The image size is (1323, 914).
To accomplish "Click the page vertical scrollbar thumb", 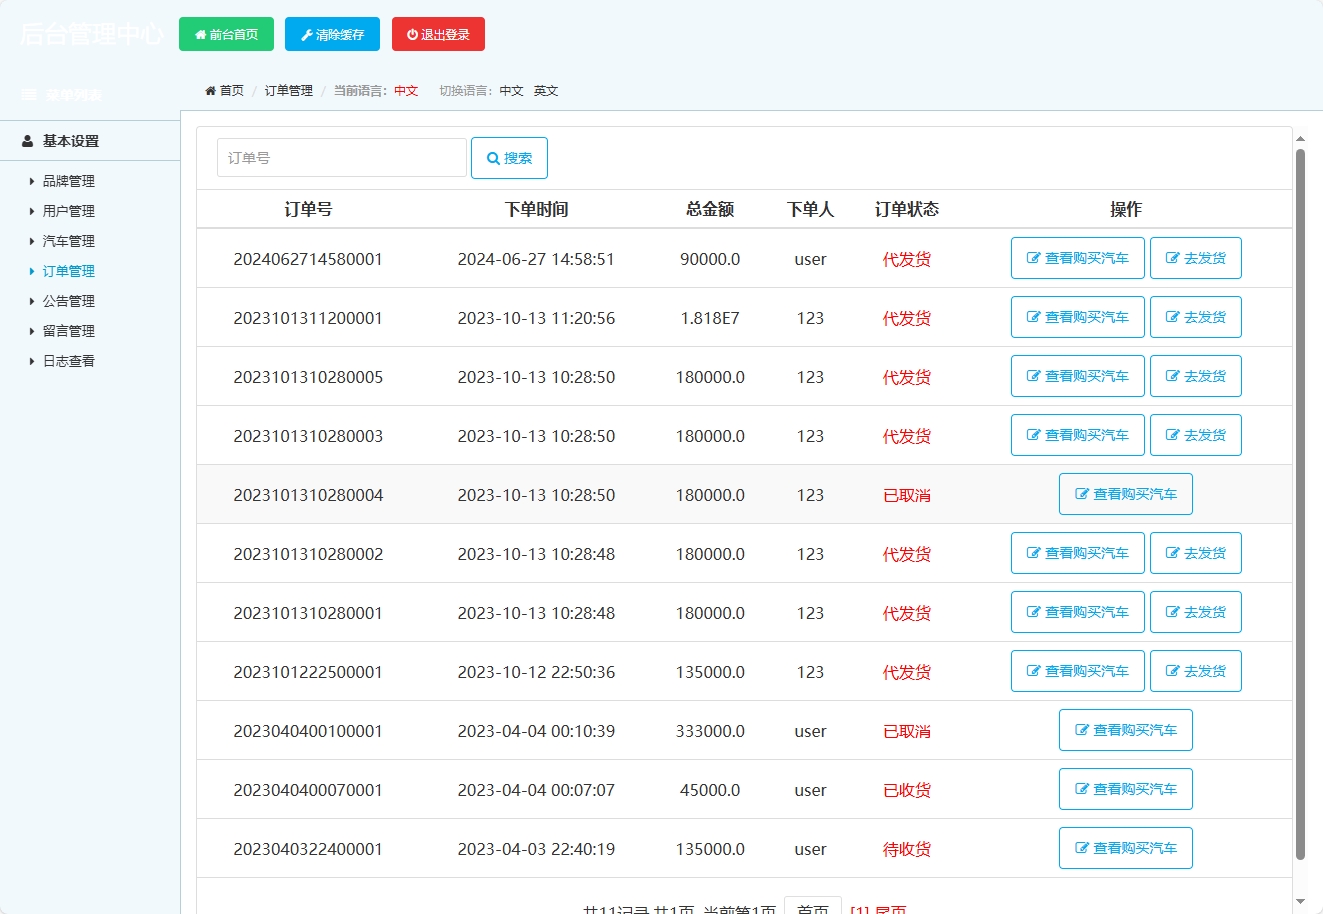I will [1300, 500].
